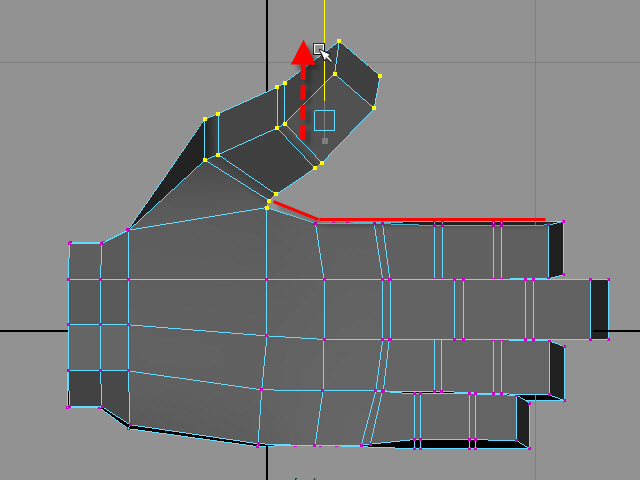Select the magenta vertex at the wrist's bottom-left corner
This screenshot has height=480, width=640.
pyautogui.click(x=68, y=407)
